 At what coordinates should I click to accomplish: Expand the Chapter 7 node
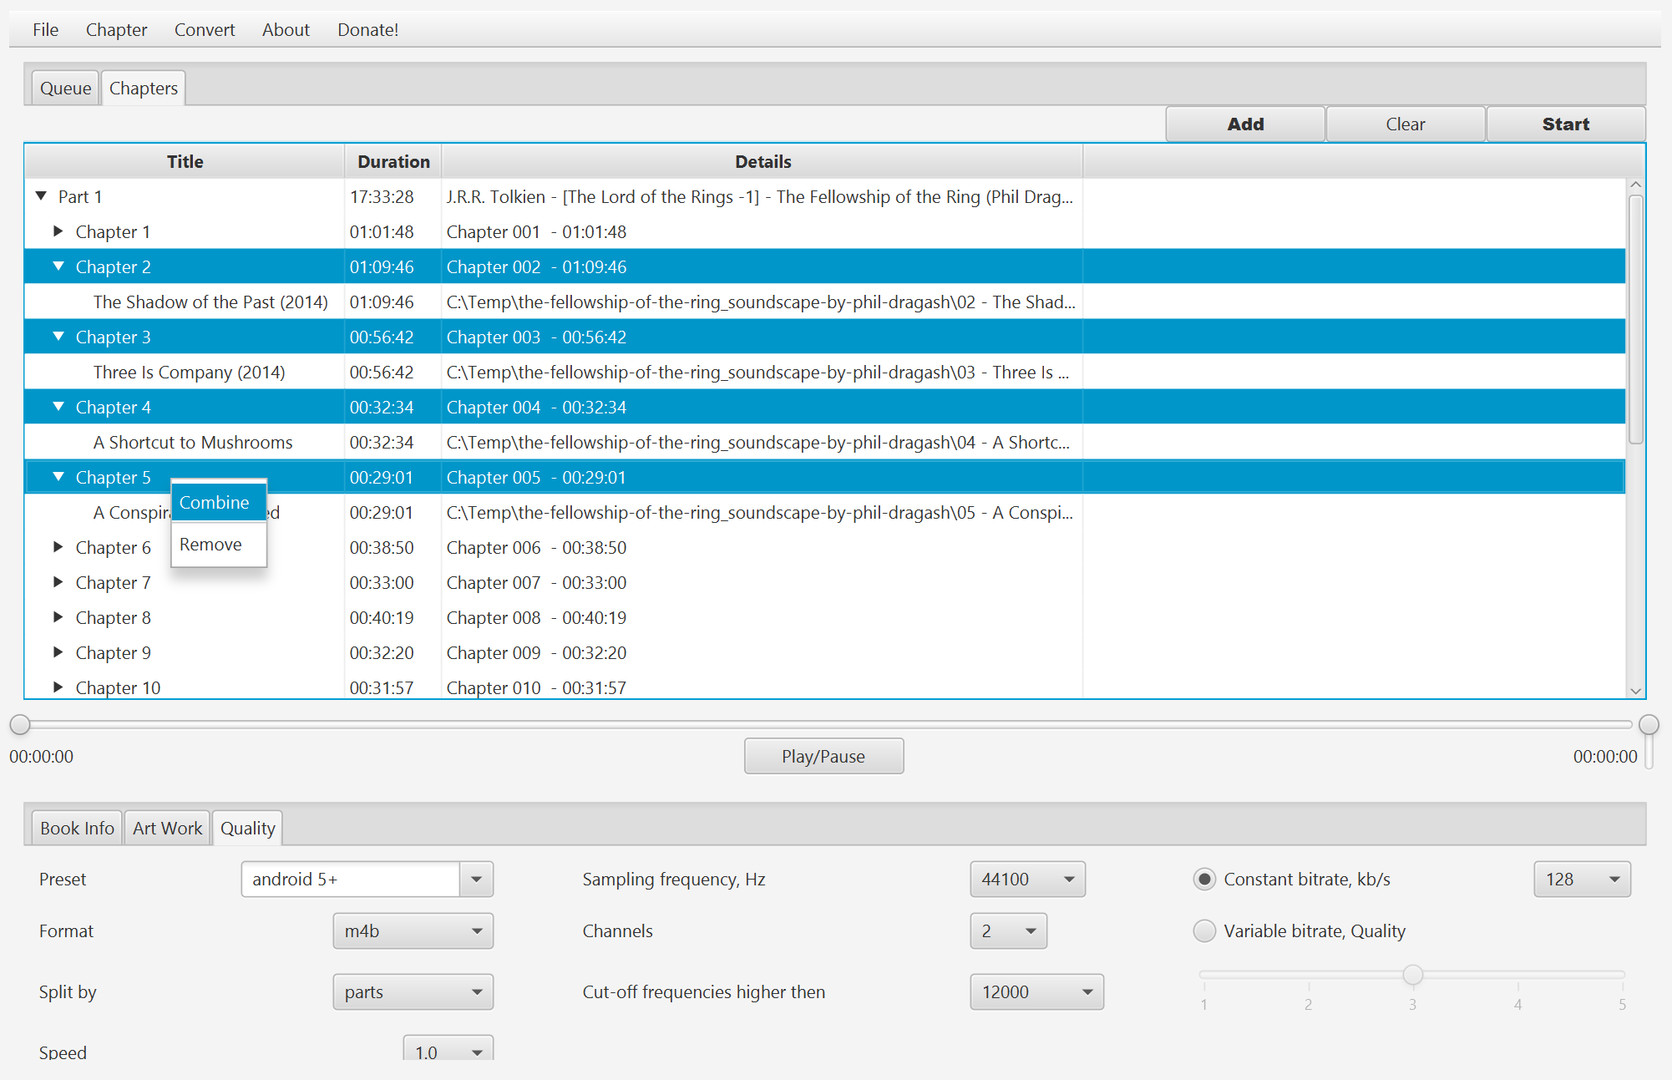coord(58,582)
